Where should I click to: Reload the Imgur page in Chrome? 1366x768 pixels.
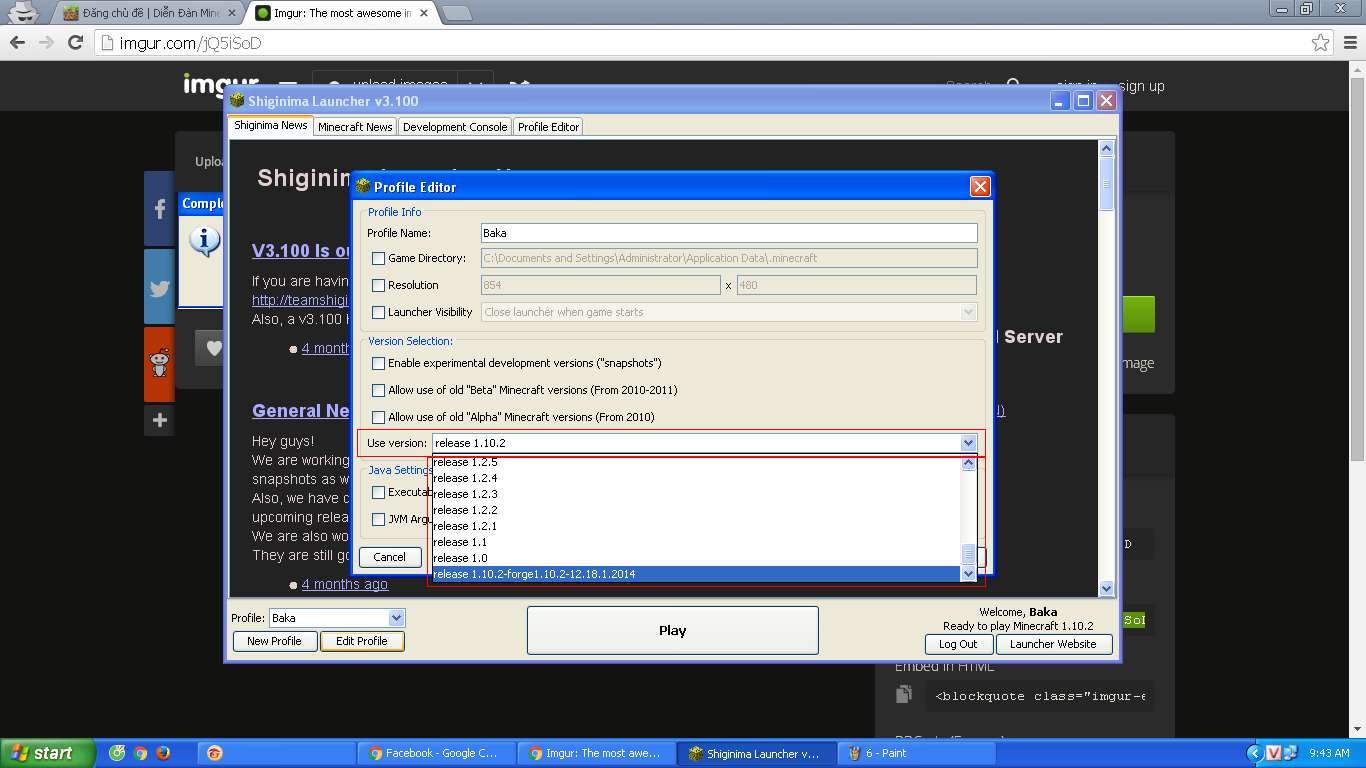pyautogui.click(x=75, y=43)
